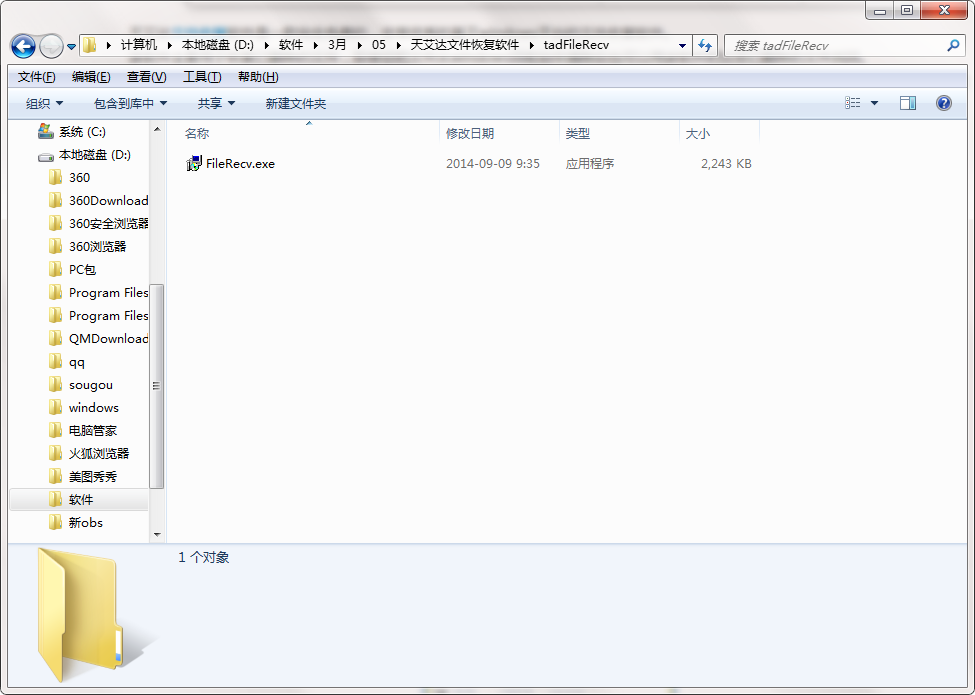
Task: Select the highlighted 软件 folder in sidebar
Action: (x=79, y=500)
